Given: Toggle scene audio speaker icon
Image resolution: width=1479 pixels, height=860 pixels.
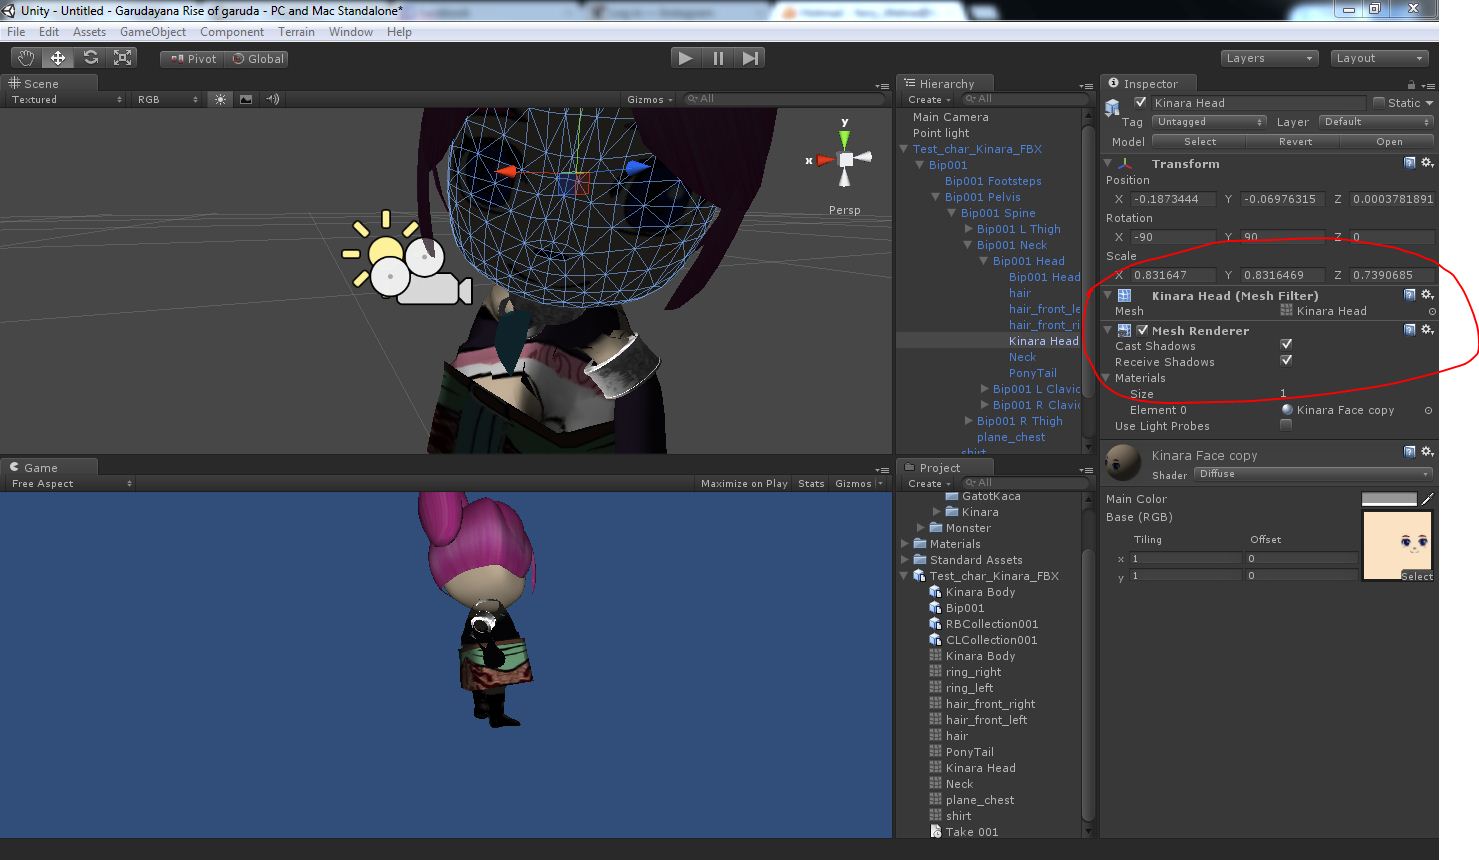Looking at the screenshot, I should point(272,99).
